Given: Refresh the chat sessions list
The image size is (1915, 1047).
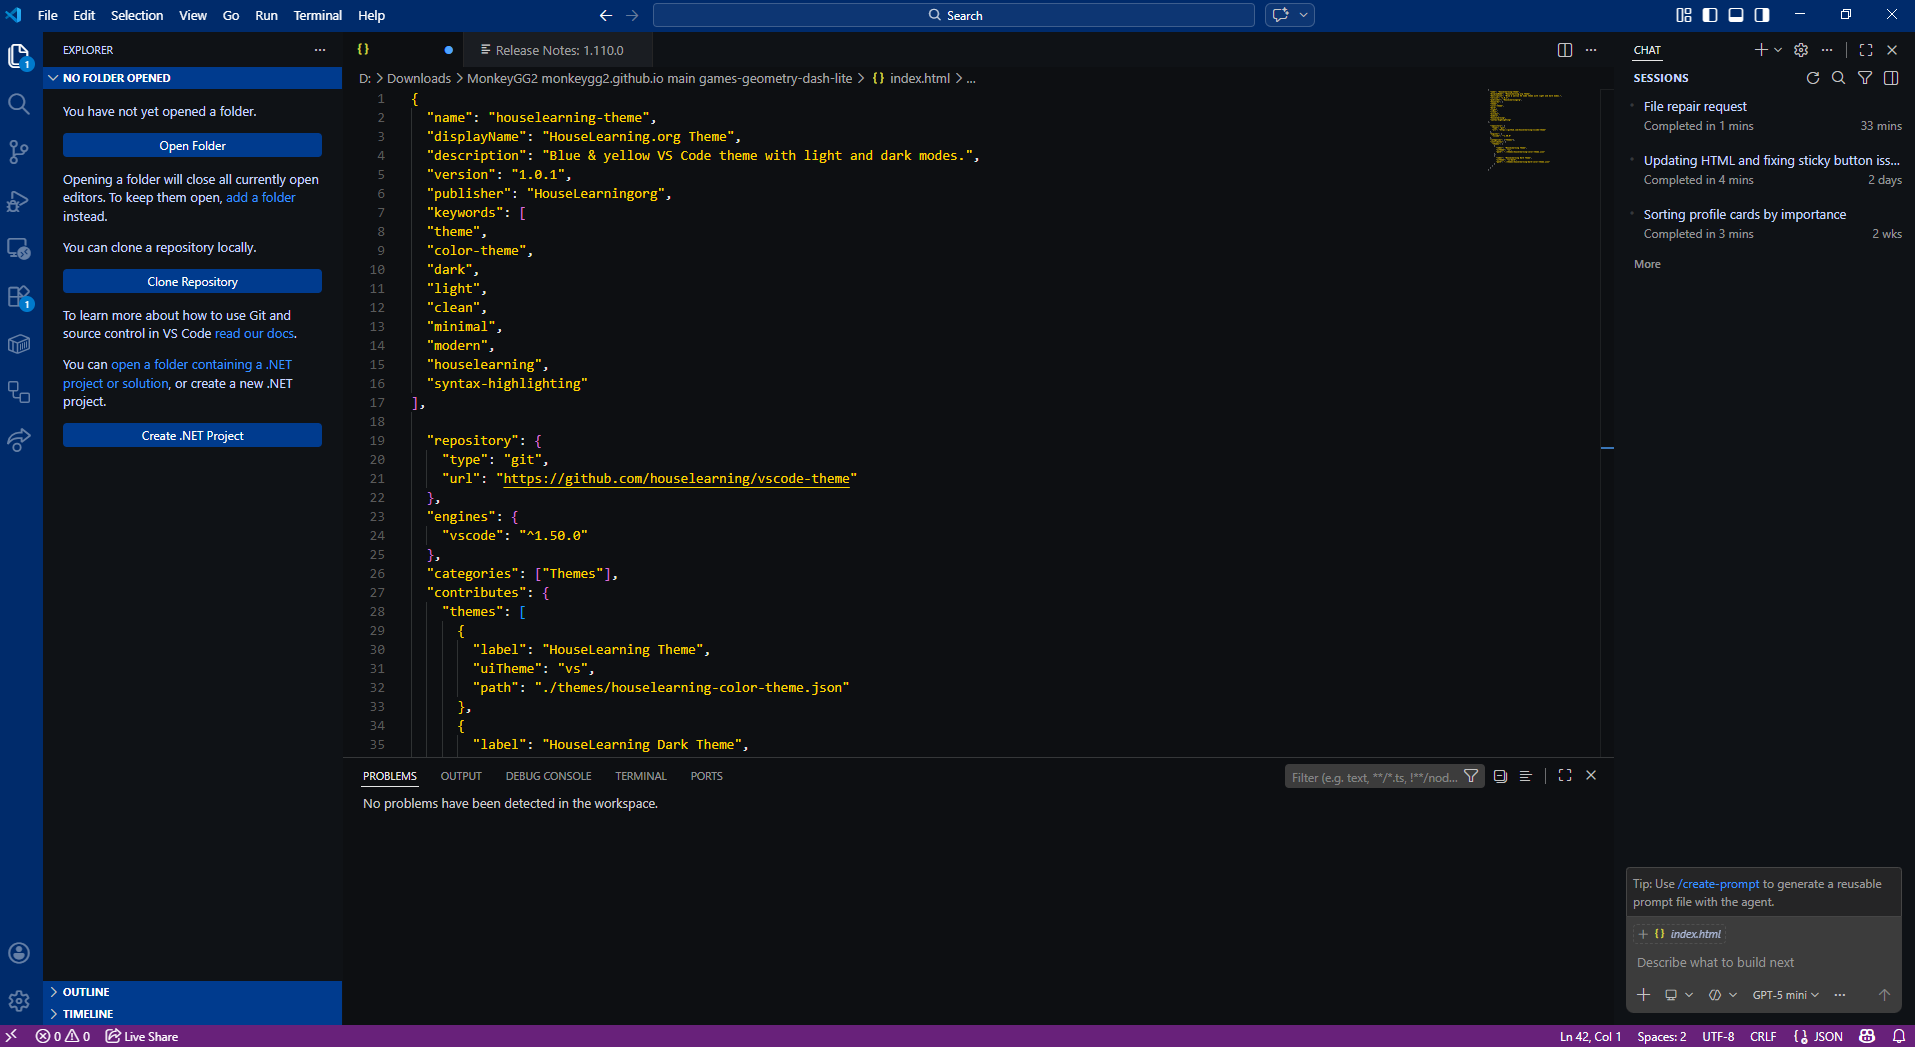Looking at the screenshot, I should point(1813,78).
